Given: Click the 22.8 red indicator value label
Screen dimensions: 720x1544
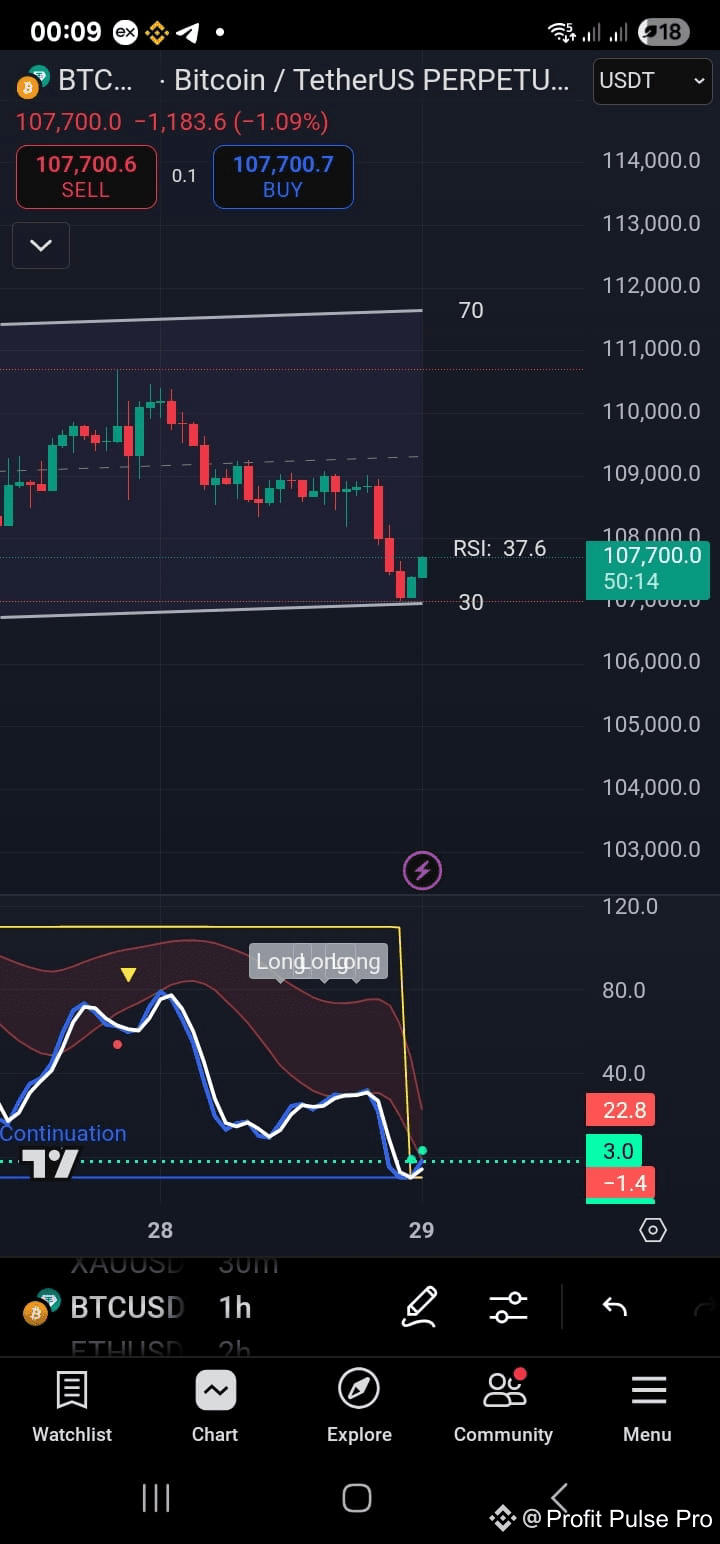Looking at the screenshot, I should [x=620, y=1110].
